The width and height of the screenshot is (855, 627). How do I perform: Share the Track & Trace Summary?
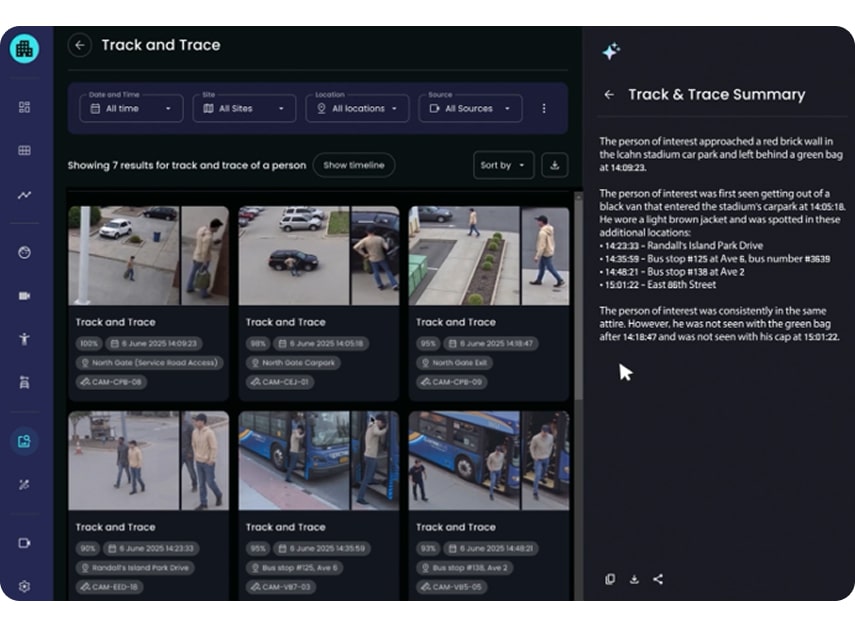658,579
